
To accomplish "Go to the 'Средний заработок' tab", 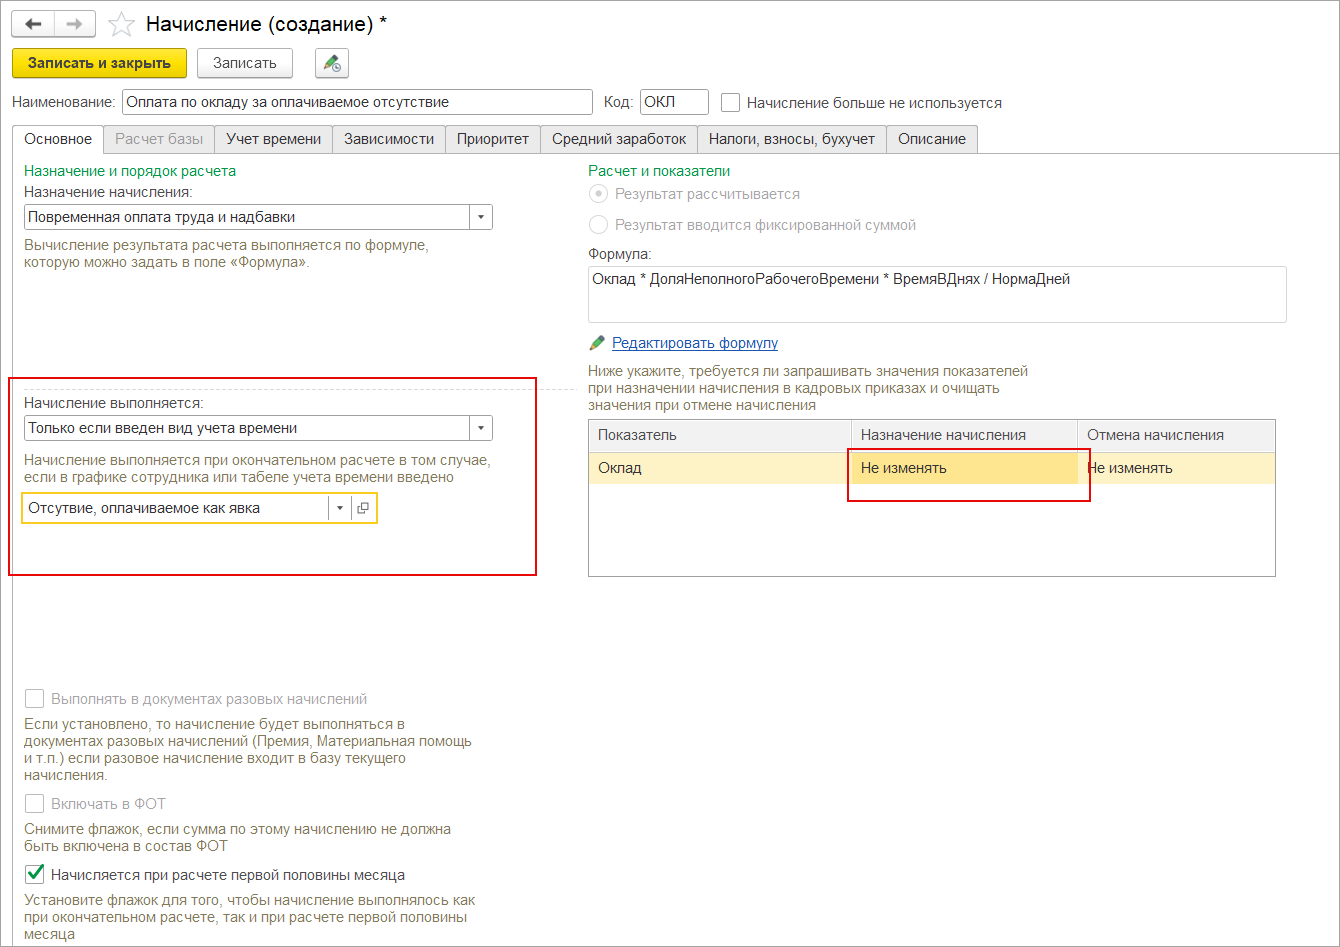I will pyautogui.click(x=619, y=139).
